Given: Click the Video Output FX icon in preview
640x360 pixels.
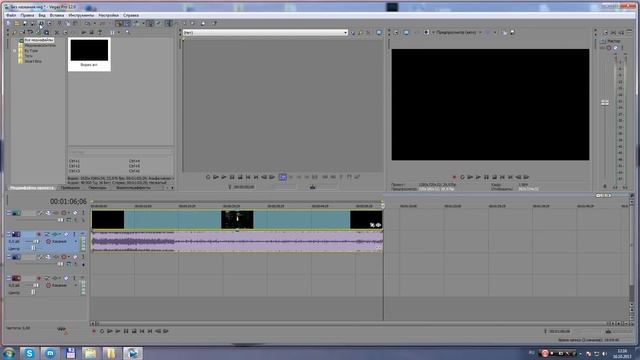Looking at the screenshot, I should (417, 32).
